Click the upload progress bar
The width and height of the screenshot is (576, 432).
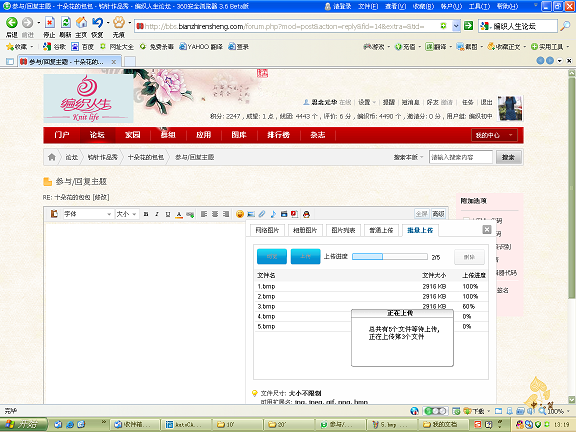point(390,256)
